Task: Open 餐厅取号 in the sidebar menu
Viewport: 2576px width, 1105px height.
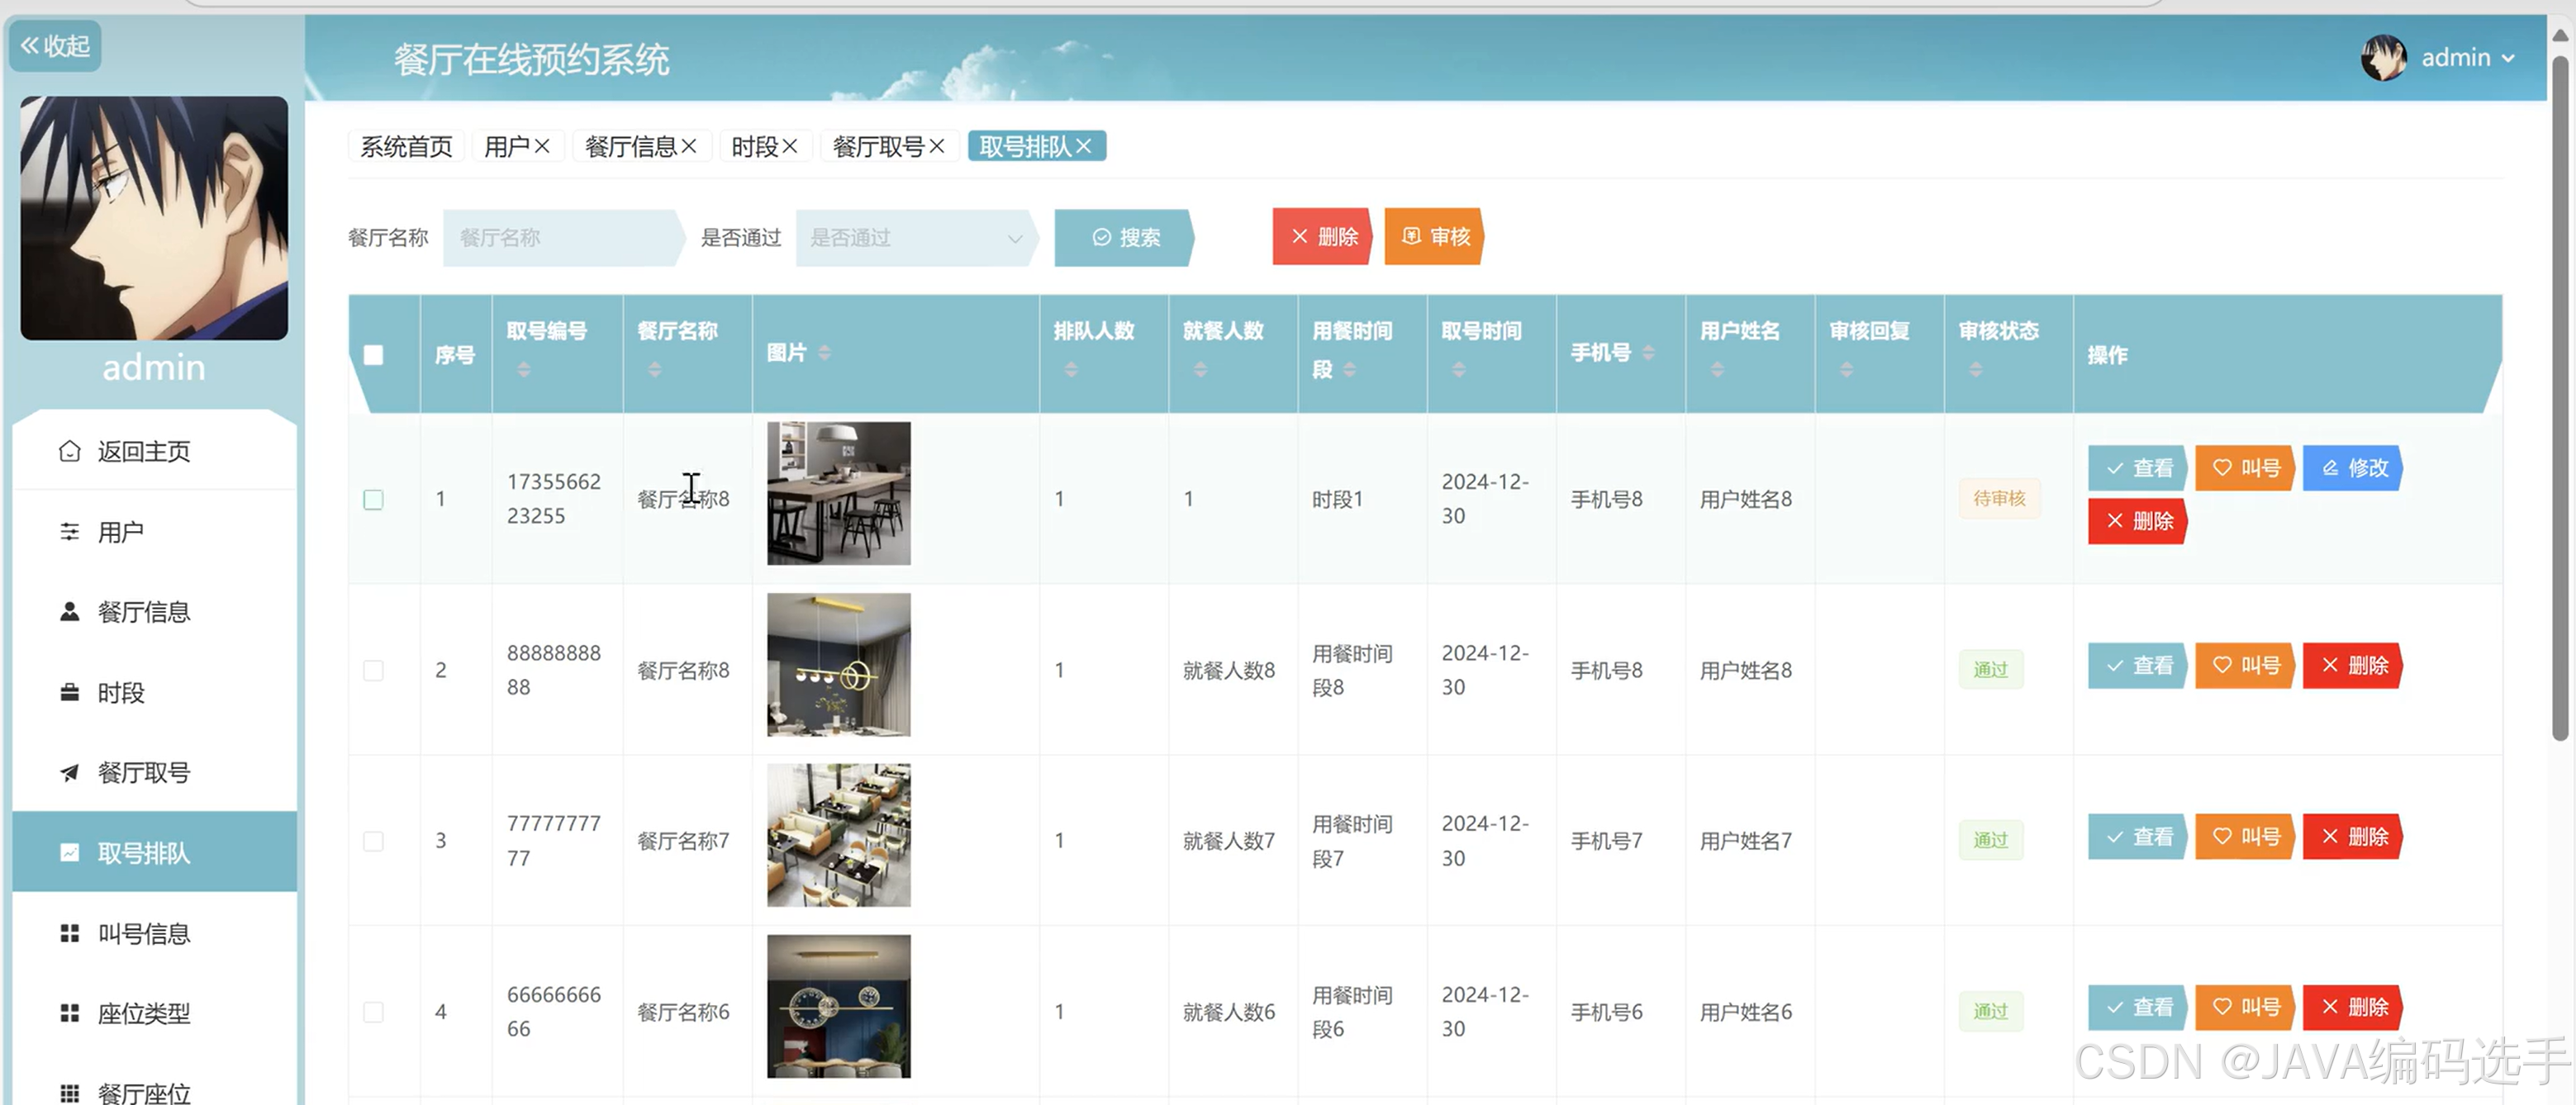Action: (155, 773)
